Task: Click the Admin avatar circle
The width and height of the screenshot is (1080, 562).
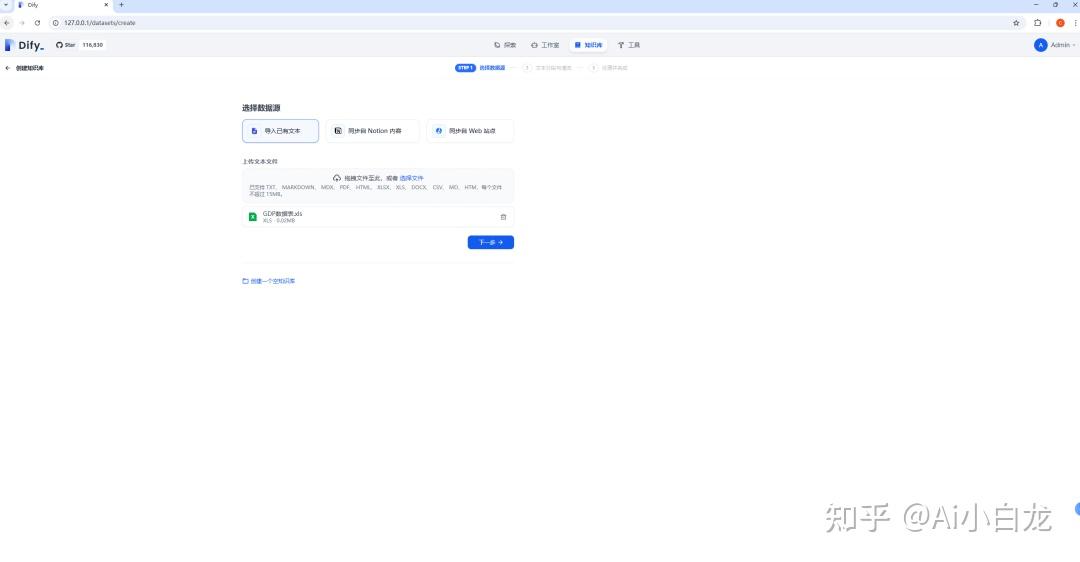Action: coord(1041,45)
